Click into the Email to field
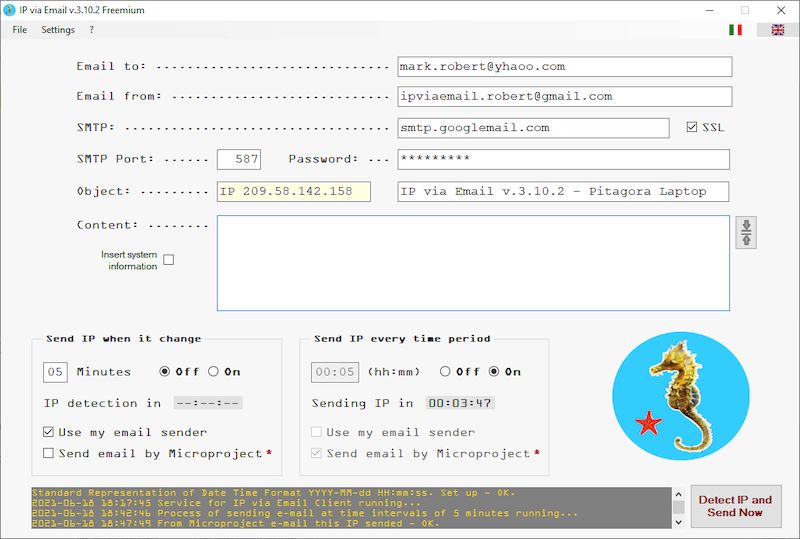Screen dimensions: 800x539 click(565, 67)
